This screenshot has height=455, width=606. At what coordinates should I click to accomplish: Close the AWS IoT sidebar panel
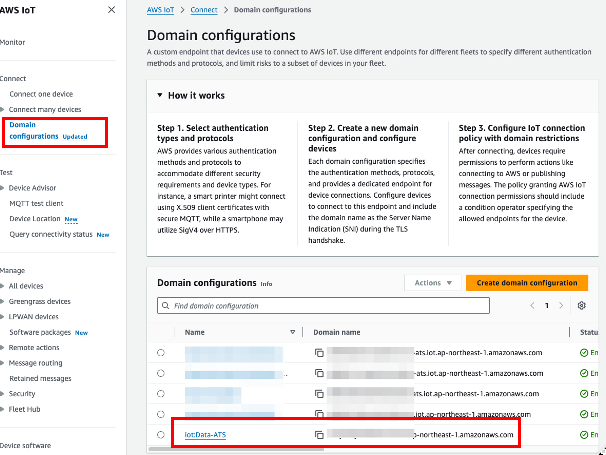click(x=111, y=10)
